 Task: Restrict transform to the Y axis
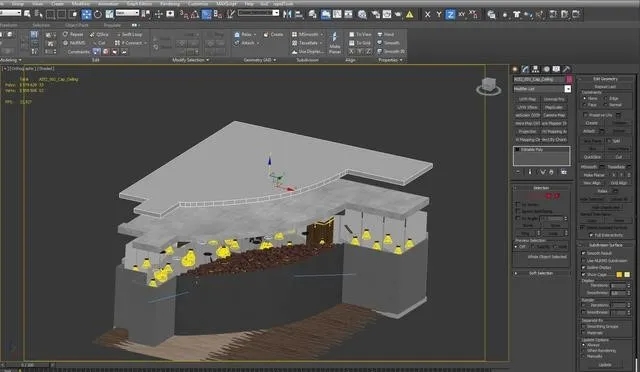(x=439, y=15)
